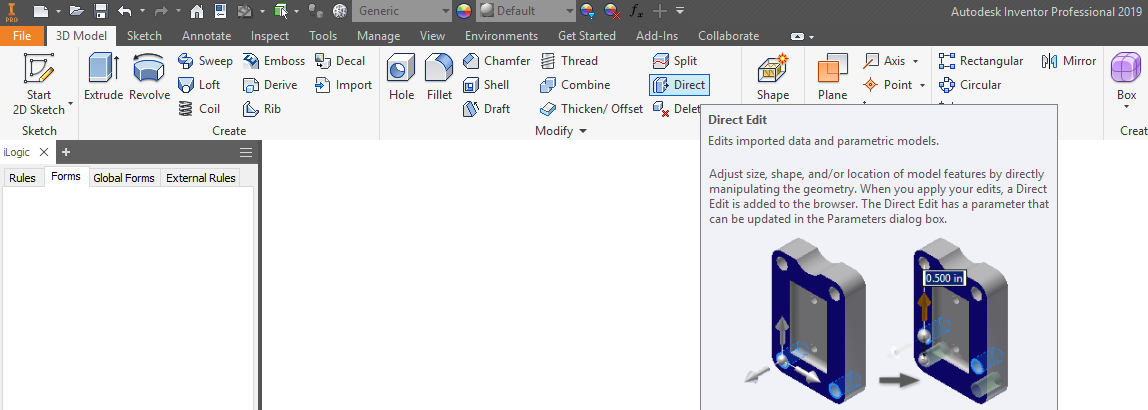Add a new browser panel with plus

(x=66, y=152)
